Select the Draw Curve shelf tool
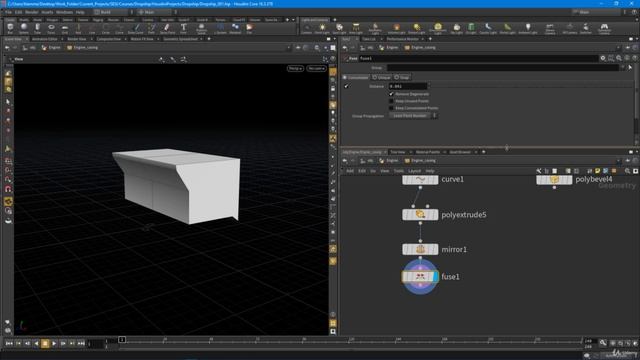This screenshot has width=640, height=360. point(136,28)
